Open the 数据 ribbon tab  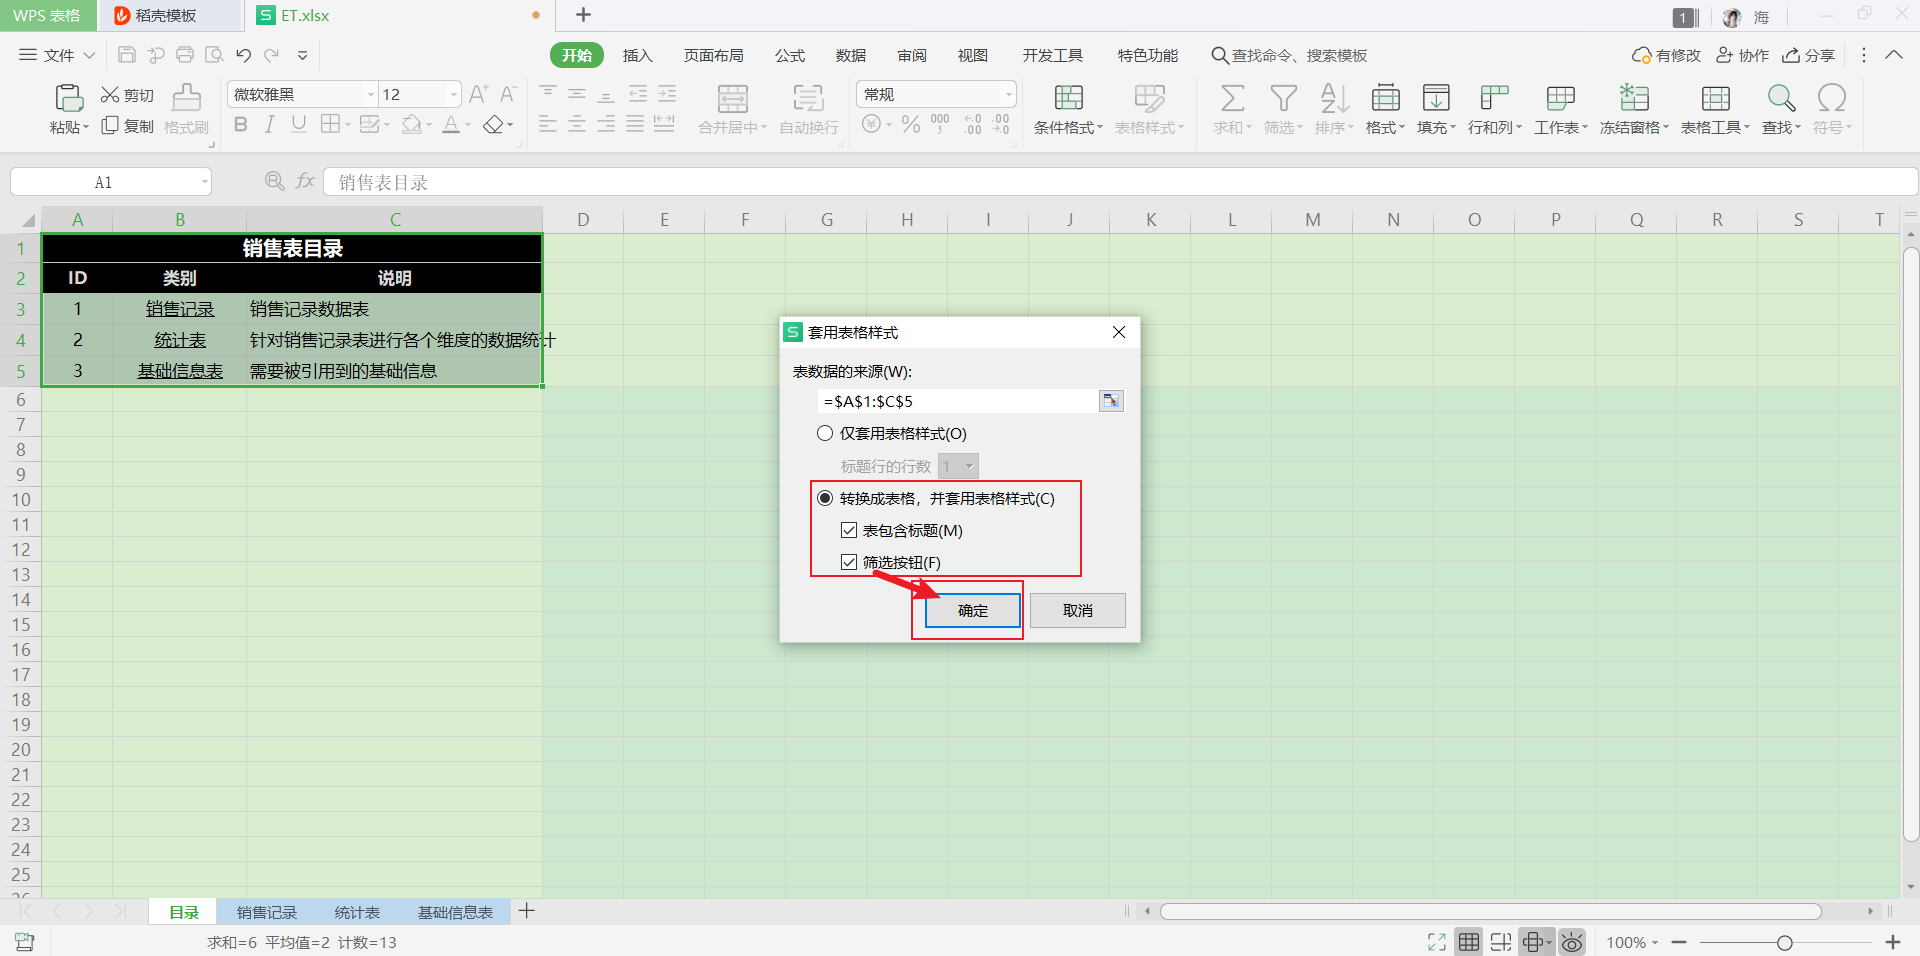pyautogui.click(x=850, y=55)
